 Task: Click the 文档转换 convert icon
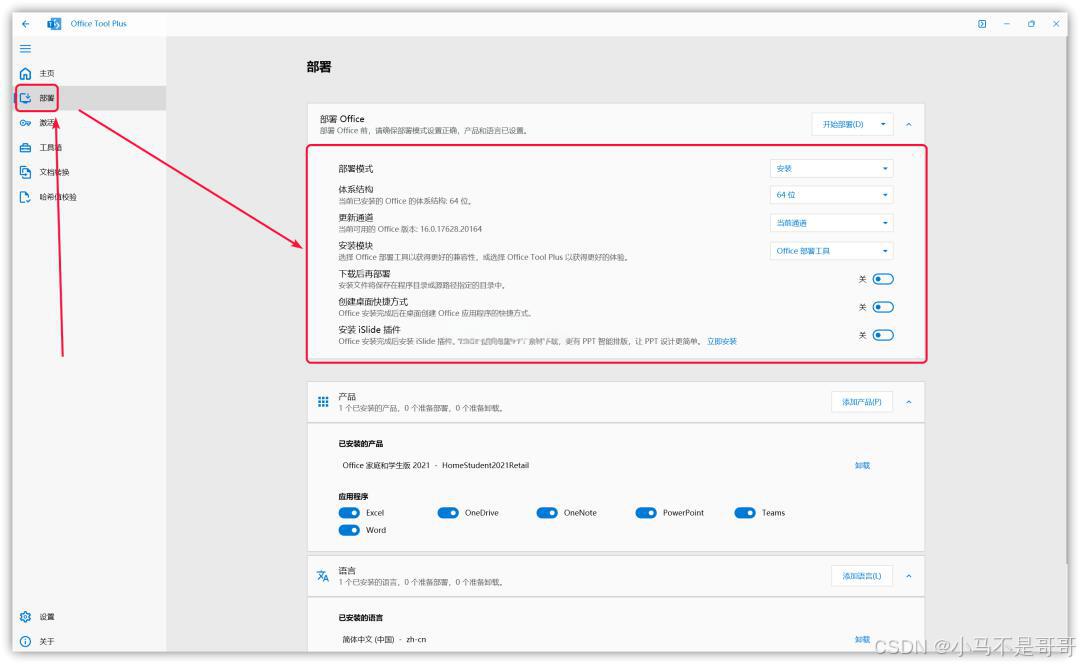[x=25, y=172]
